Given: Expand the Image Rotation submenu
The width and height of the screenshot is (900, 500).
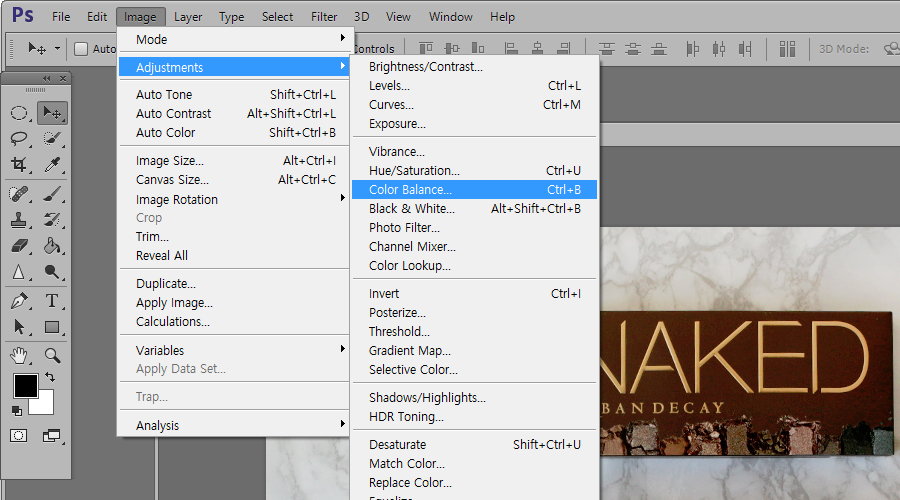Looking at the screenshot, I should [x=238, y=199].
